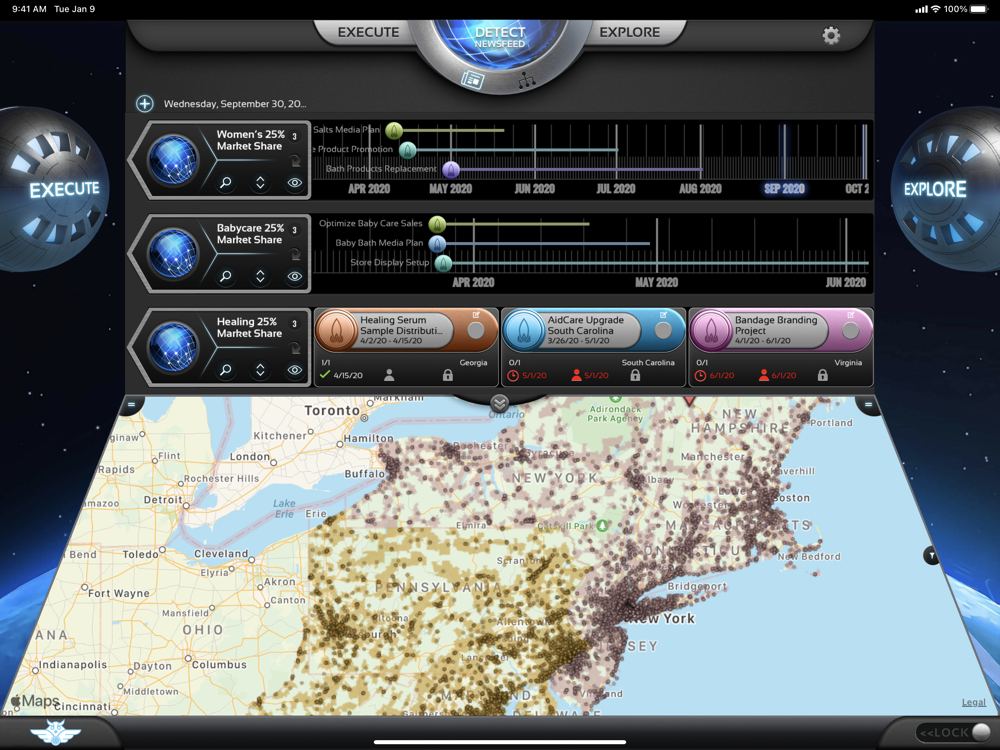Click the red person icon on Bandage Branding card
1000x750 pixels.
[x=764, y=375]
